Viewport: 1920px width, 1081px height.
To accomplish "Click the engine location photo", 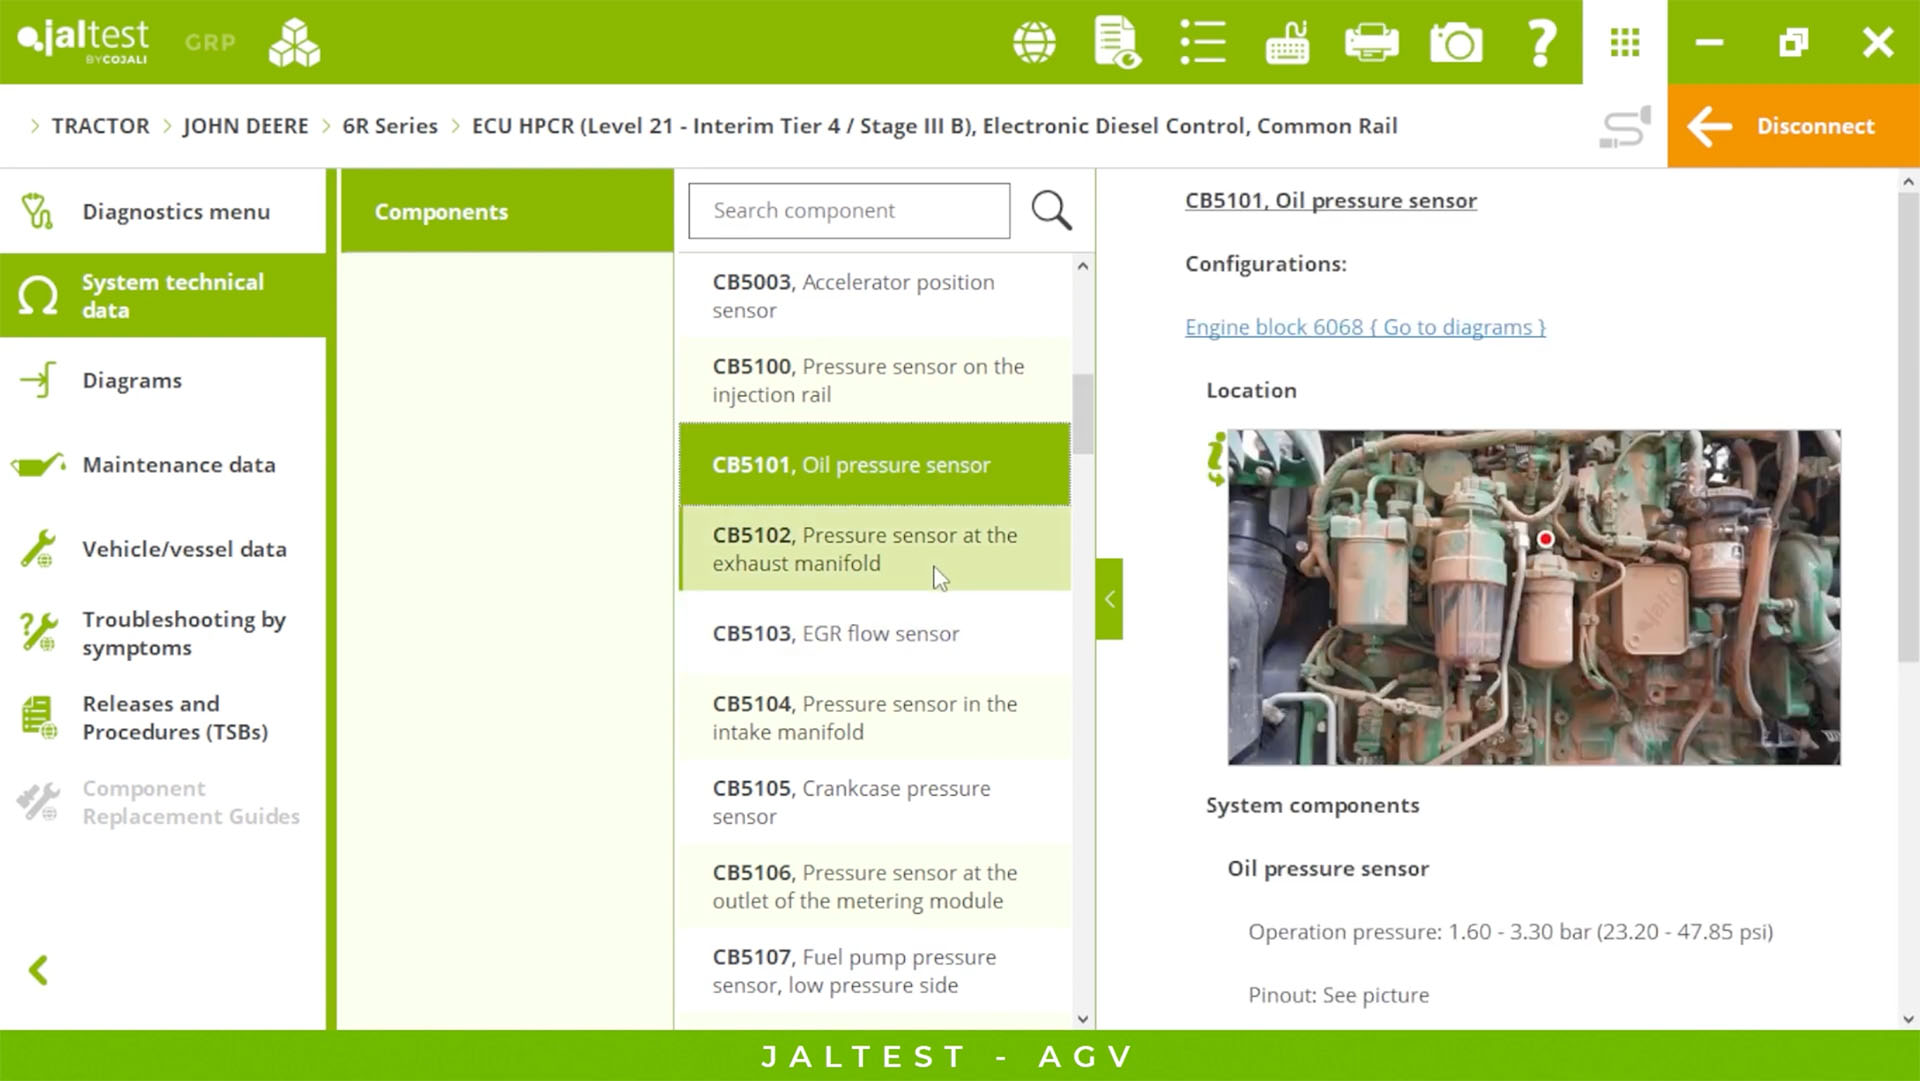I will pos(1533,598).
